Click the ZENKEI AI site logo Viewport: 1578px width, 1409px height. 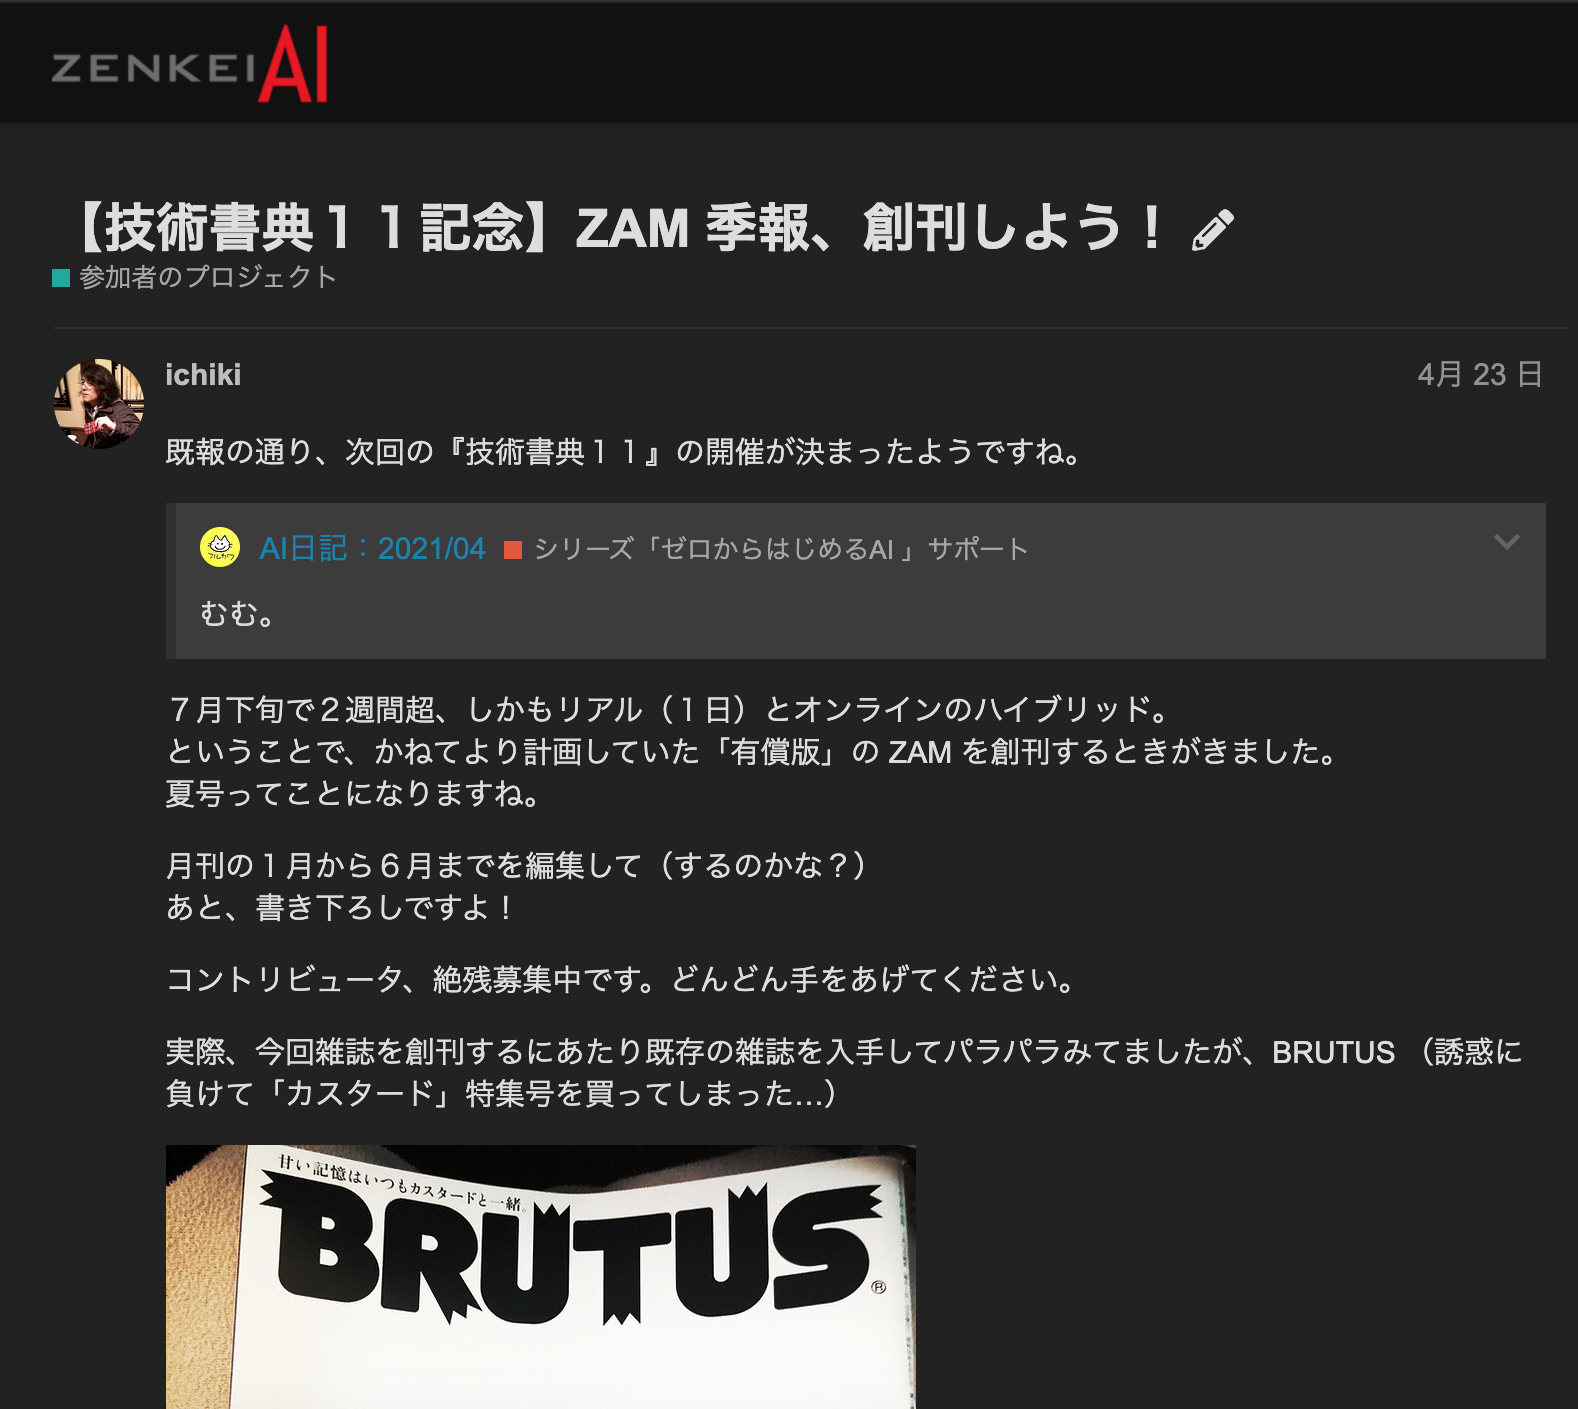click(190, 64)
